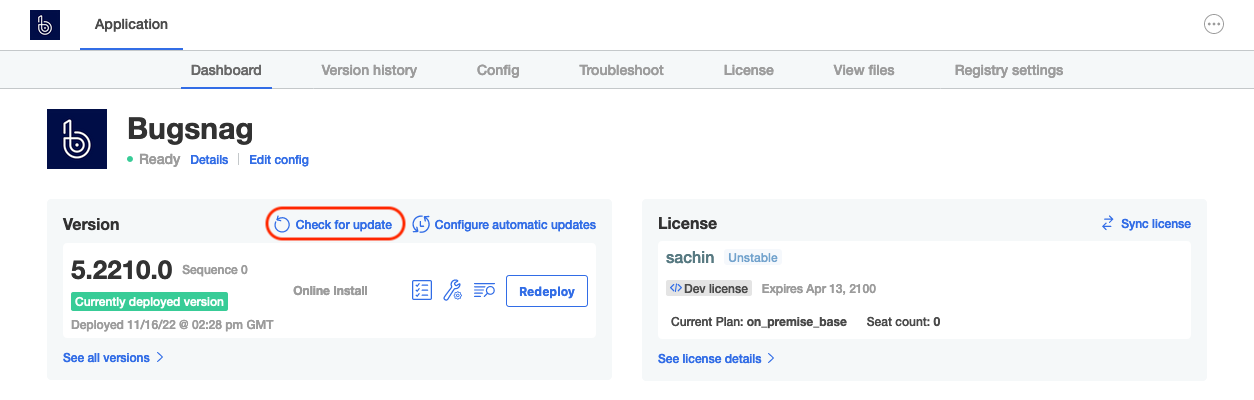Image resolution: width=1254 pixels, height=400 pixels.
Task: Open See license details link
Action: click(x=710, y=358)
